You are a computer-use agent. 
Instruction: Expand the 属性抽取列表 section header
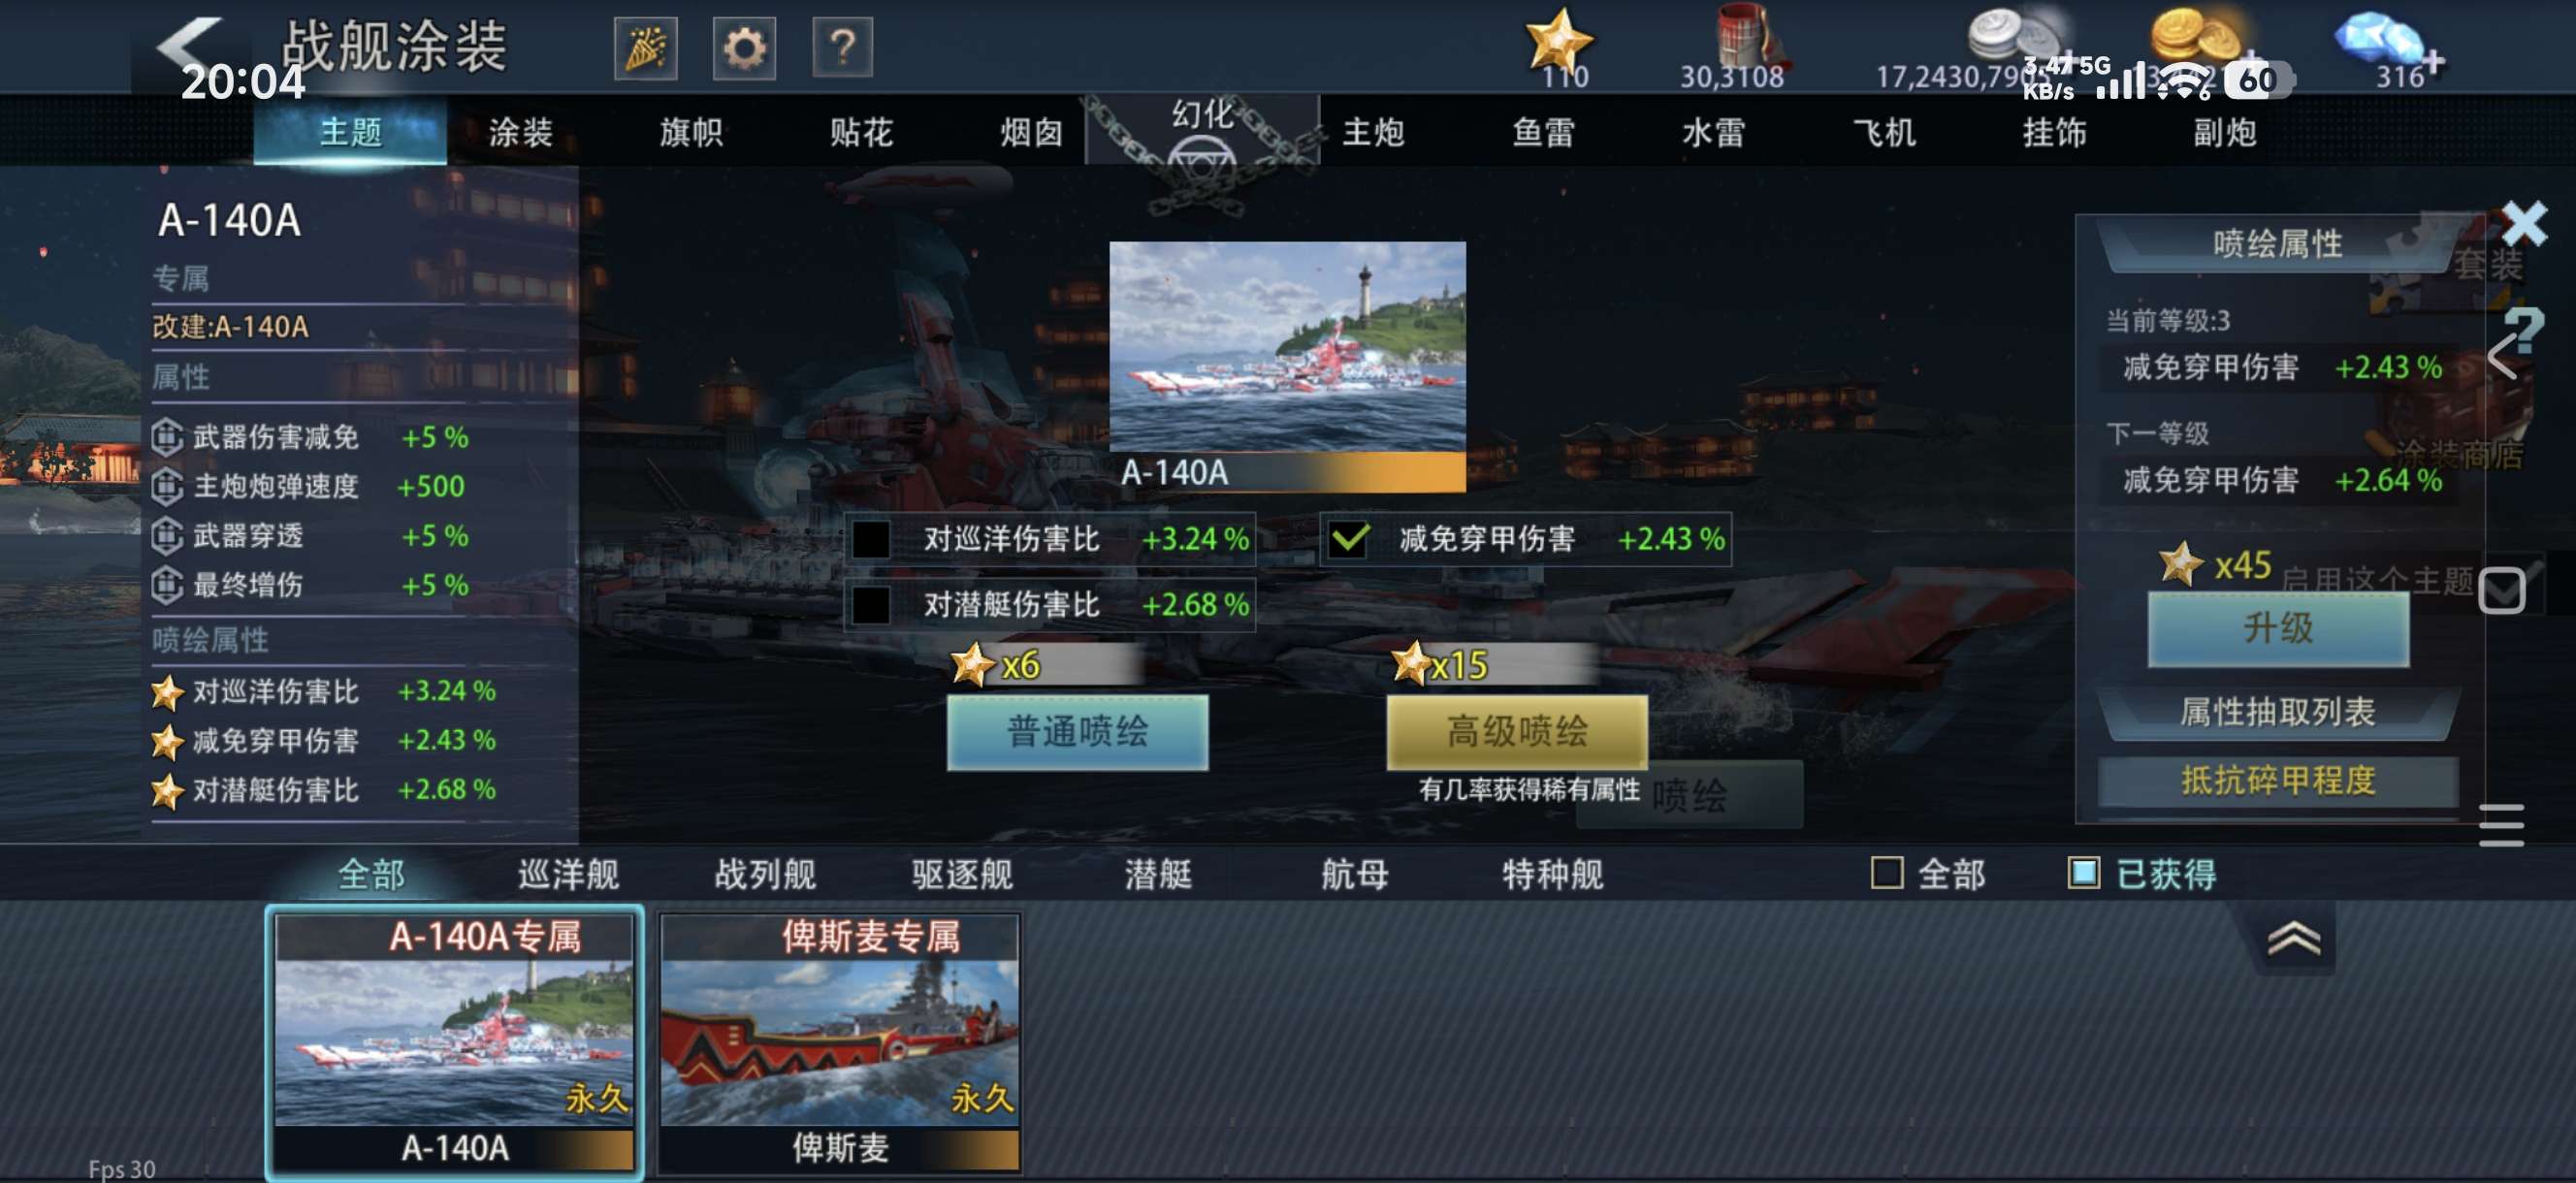2277,712
